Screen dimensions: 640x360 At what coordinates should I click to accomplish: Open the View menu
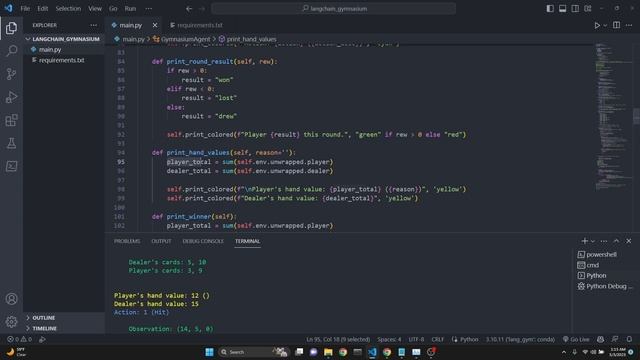95,9
